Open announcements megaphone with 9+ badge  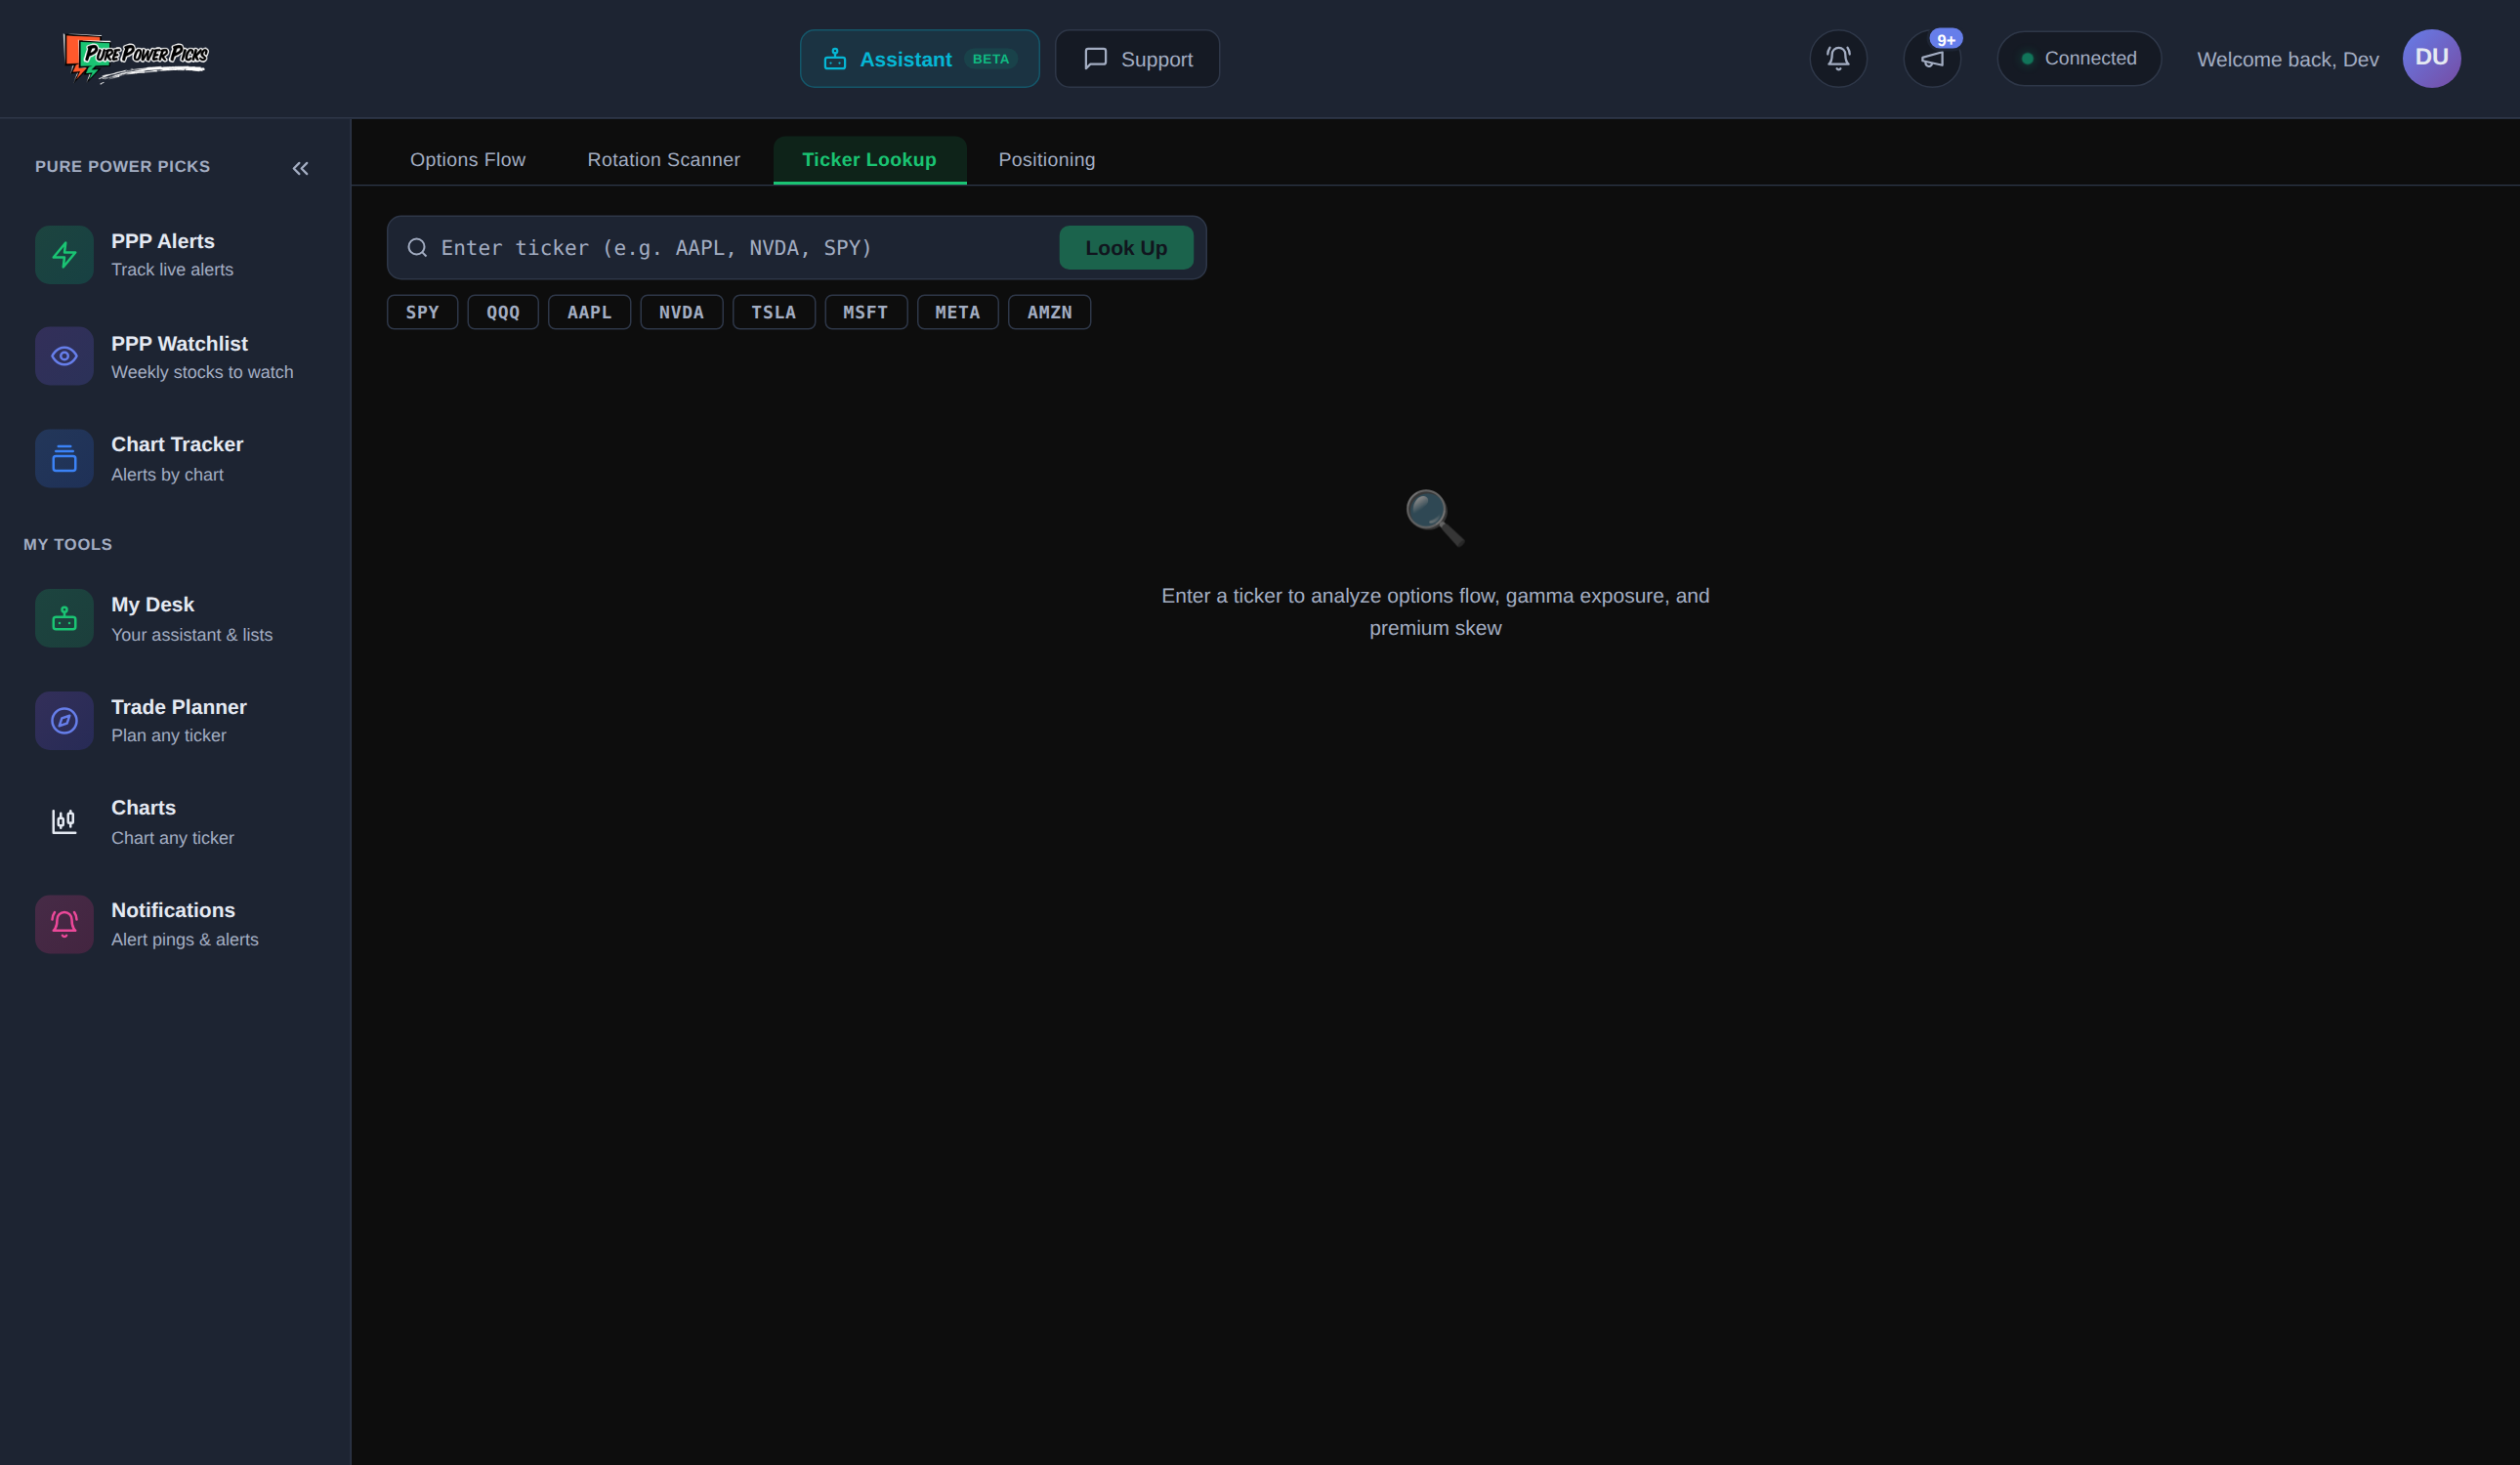(x=1932, y=59)
